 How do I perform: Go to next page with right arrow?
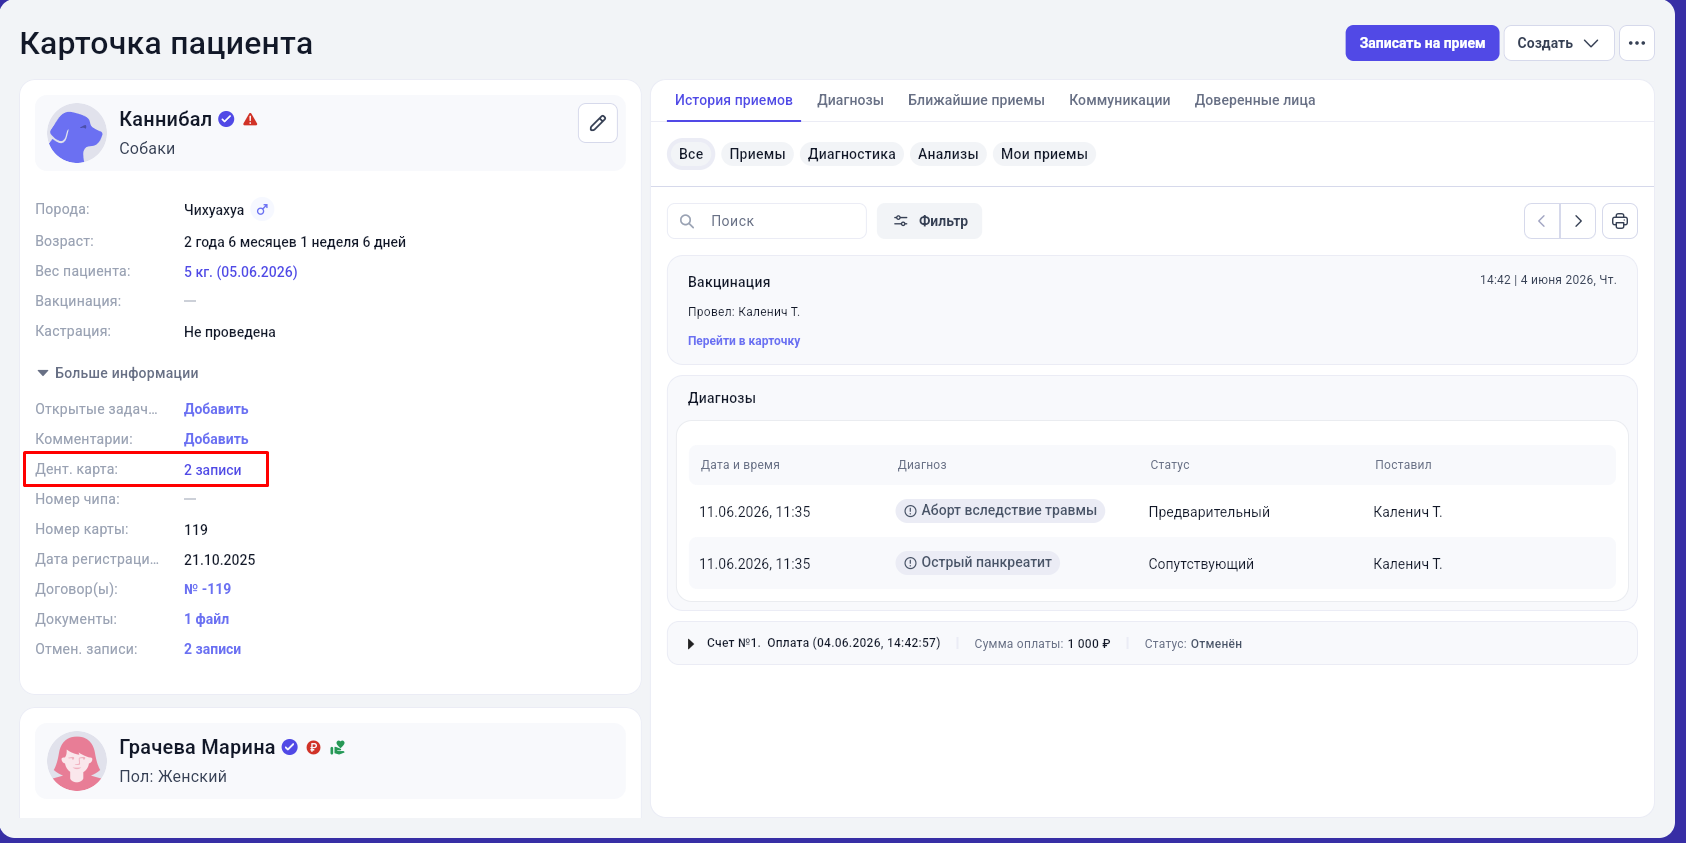1578,221
